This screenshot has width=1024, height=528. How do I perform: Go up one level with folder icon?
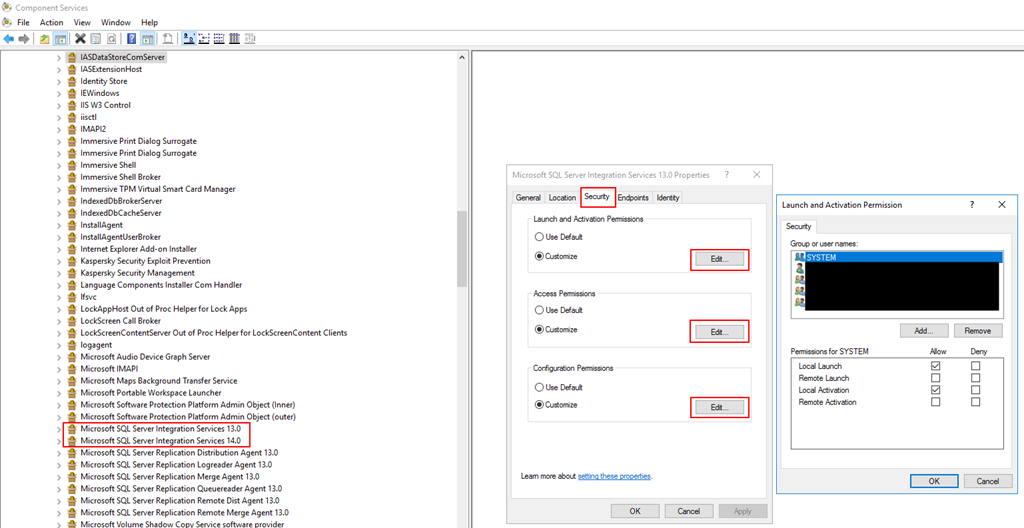44,39
